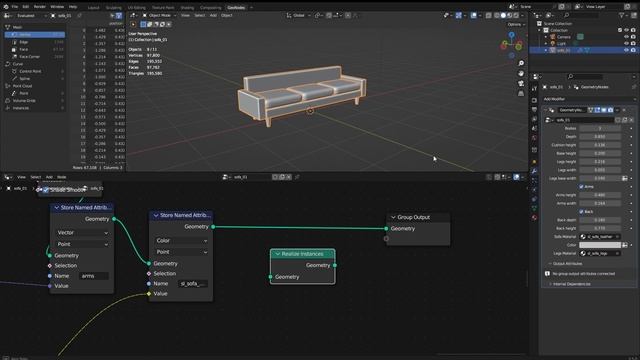Expand the Output Attributes panel
Image resolution: width=640 pixels, height=360 pixels.
(x=567, y=264)
